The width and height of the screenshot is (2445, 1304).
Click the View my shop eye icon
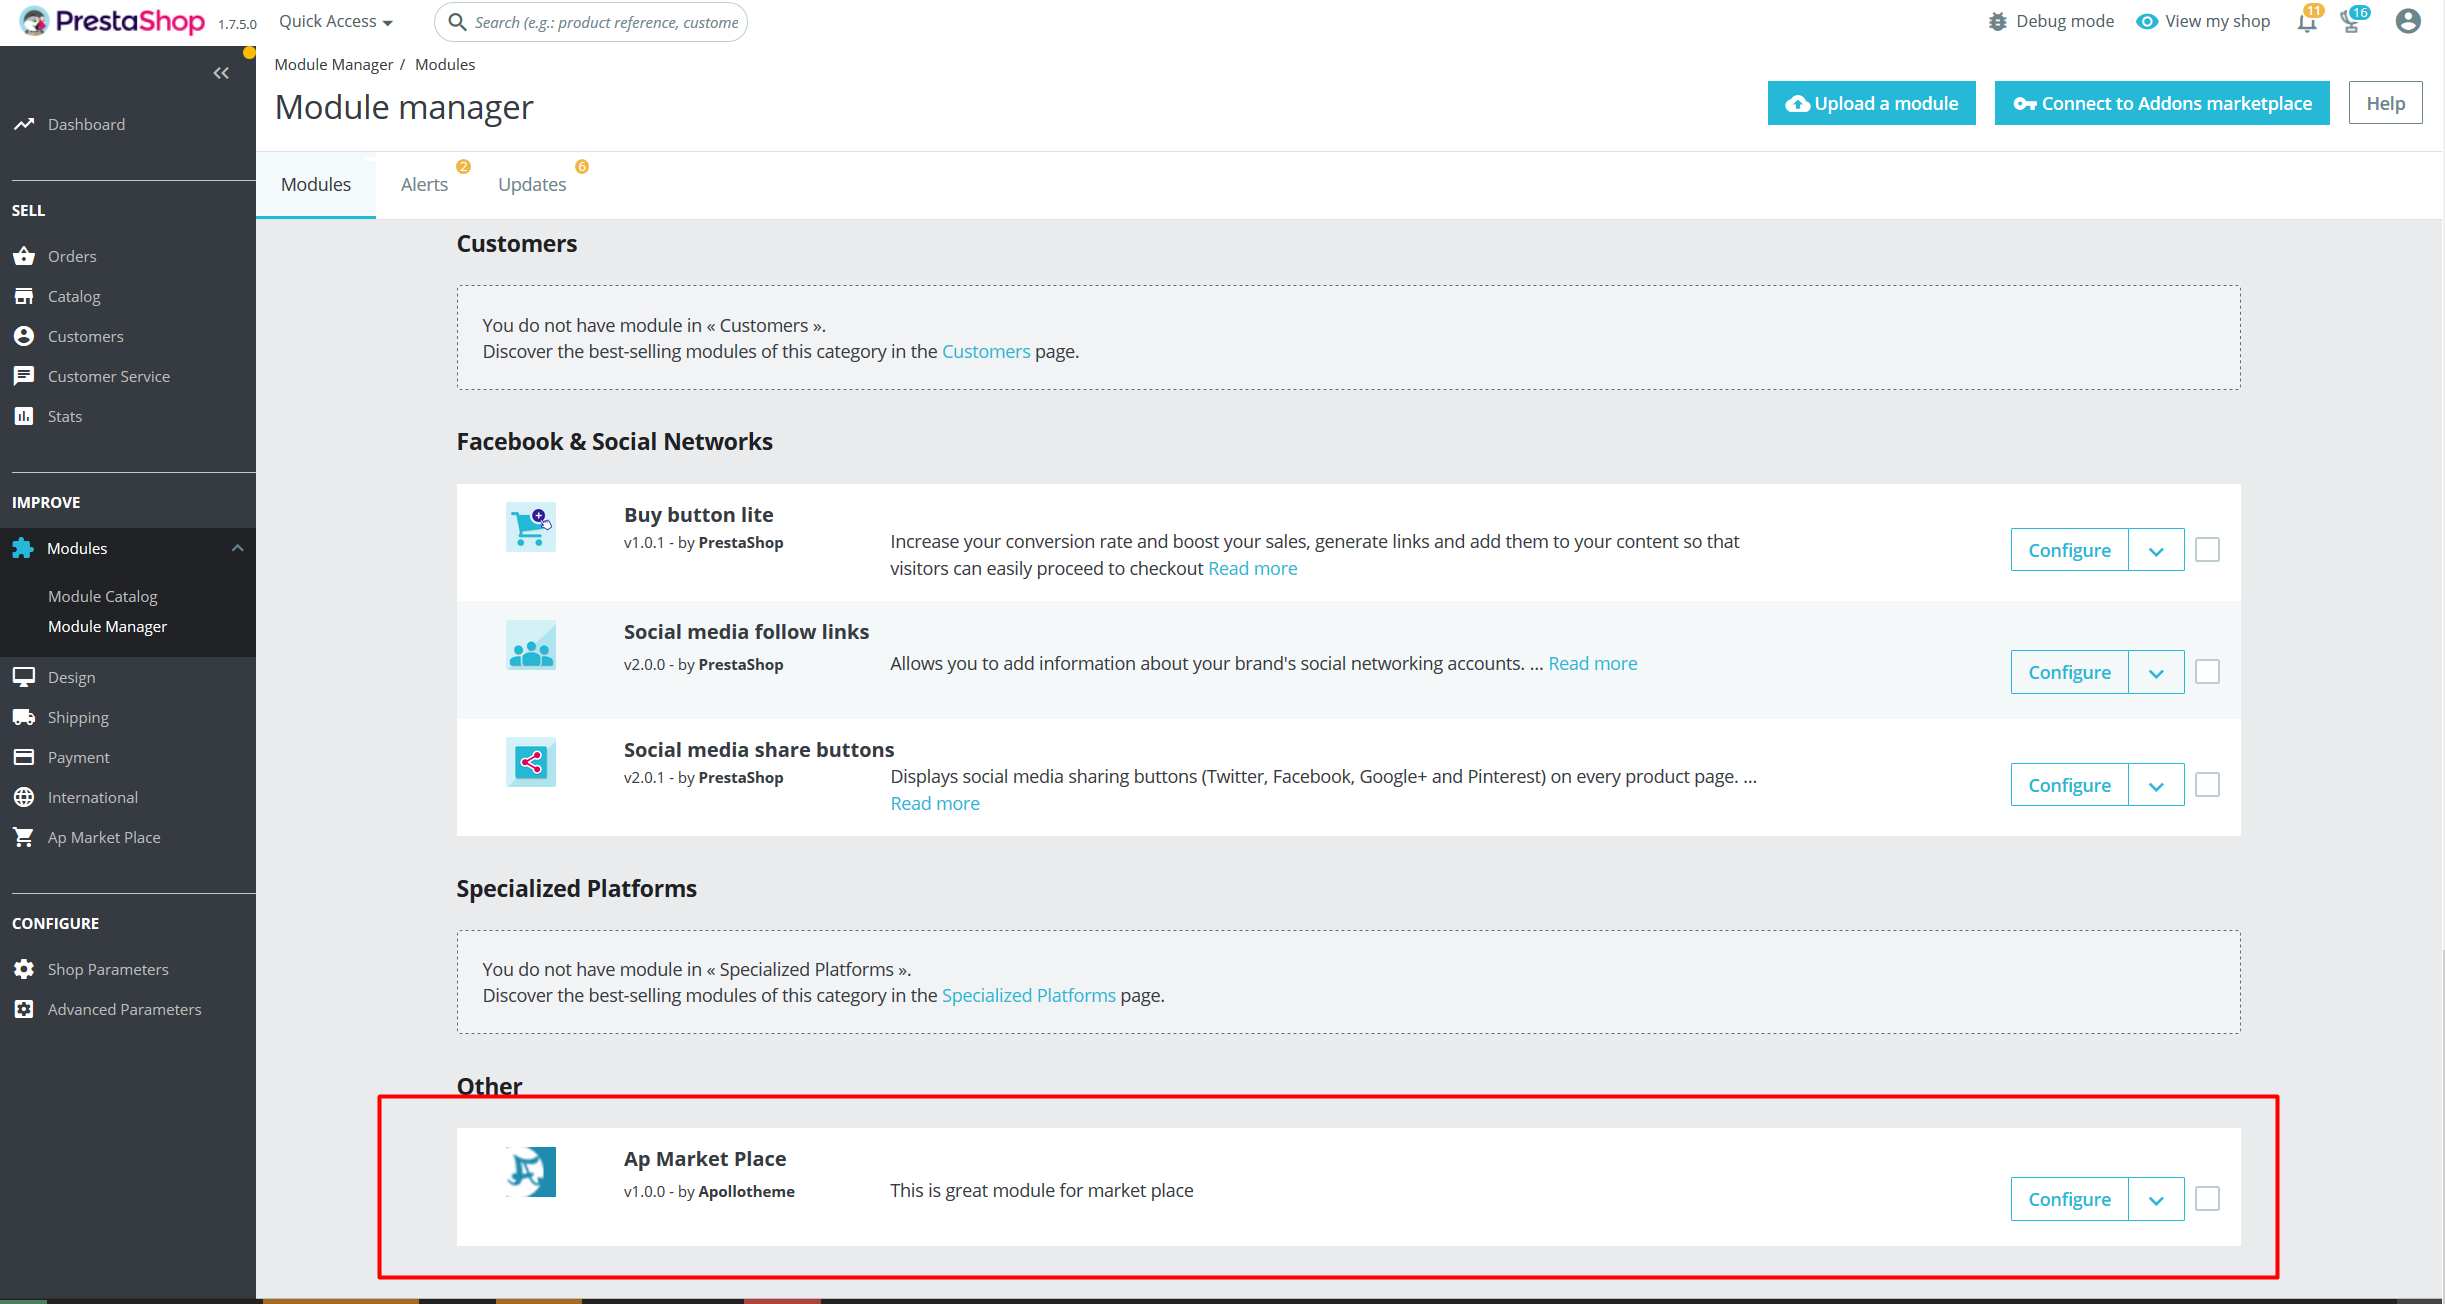coord(2146,21)
